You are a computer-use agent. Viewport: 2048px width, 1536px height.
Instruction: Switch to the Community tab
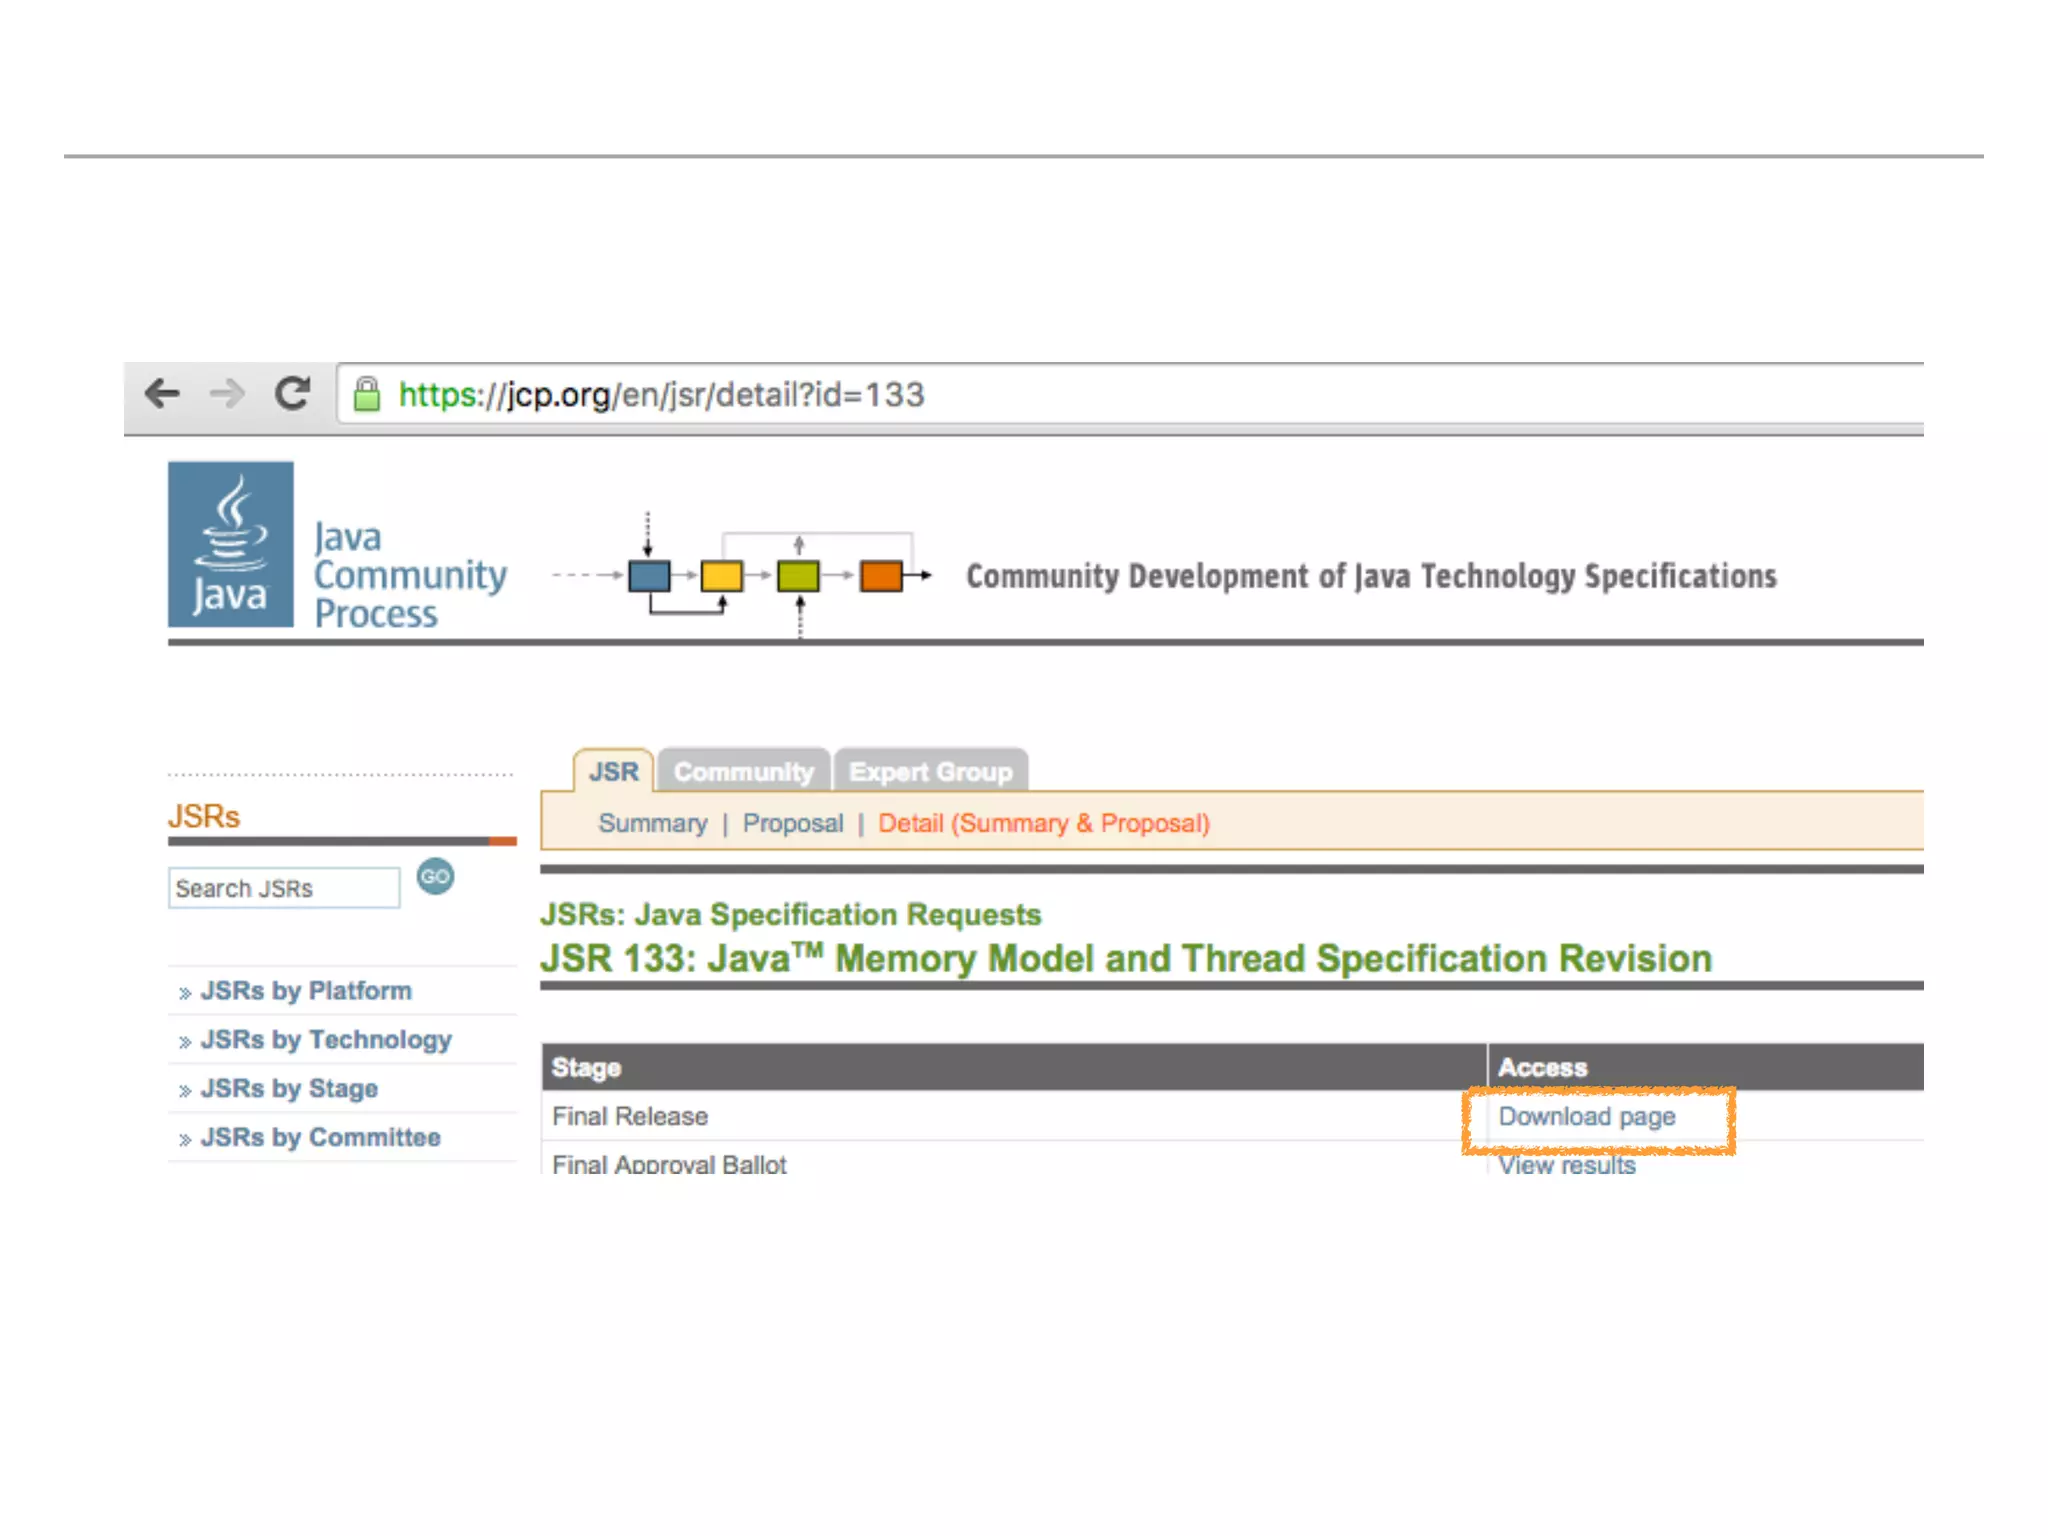pos(743,772)
